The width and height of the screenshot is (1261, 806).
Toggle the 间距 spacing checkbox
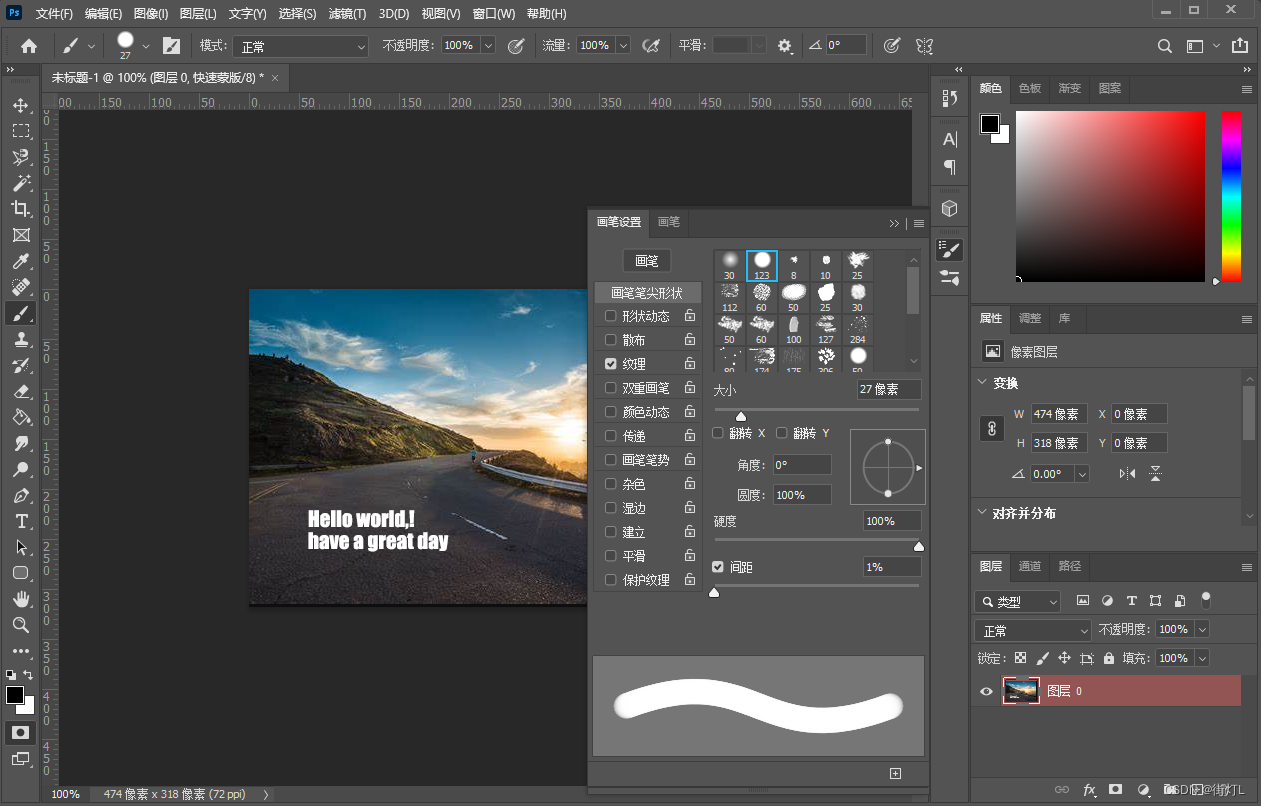[x=718, y=567]
